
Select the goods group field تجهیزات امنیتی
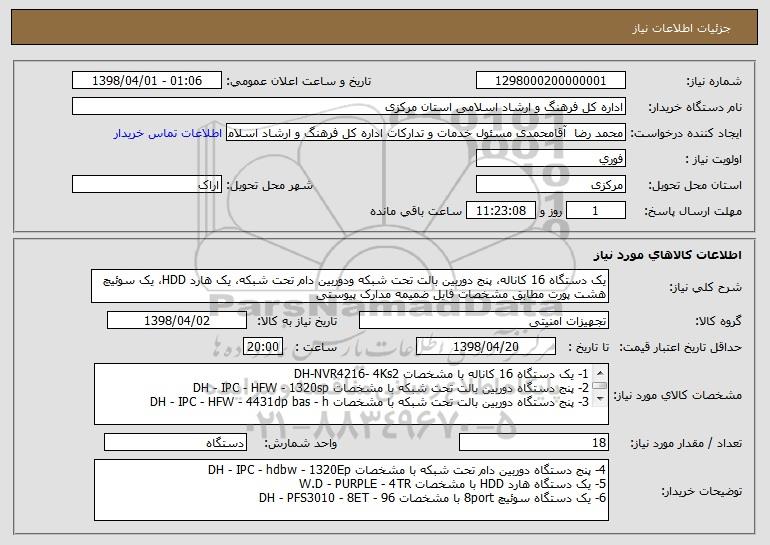(484, 321)
